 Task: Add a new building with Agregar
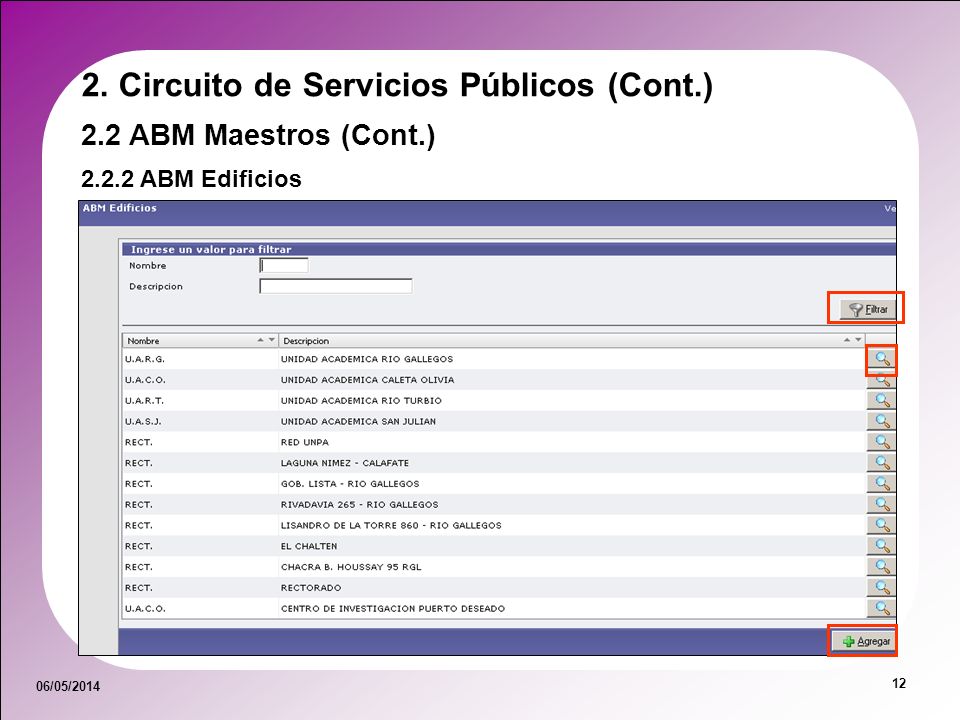[x=866, y=642]
